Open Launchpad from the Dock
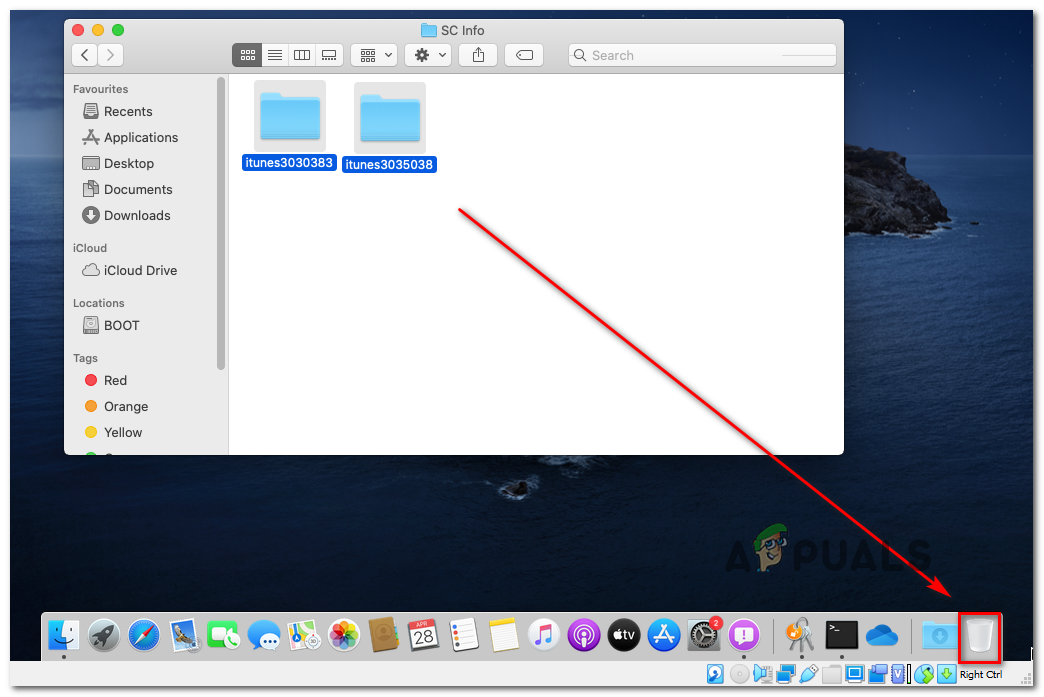 pos(104,635)
